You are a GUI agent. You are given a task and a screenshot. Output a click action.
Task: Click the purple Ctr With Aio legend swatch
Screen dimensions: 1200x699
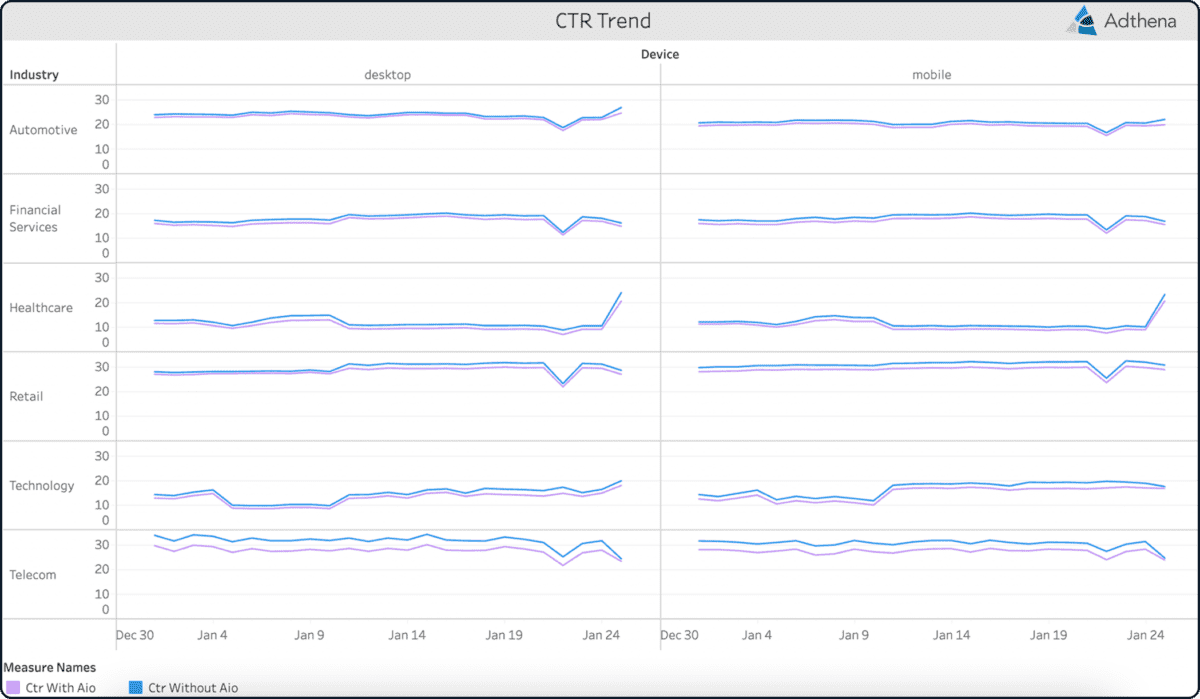pyautogui.click(x=12, y=687)
